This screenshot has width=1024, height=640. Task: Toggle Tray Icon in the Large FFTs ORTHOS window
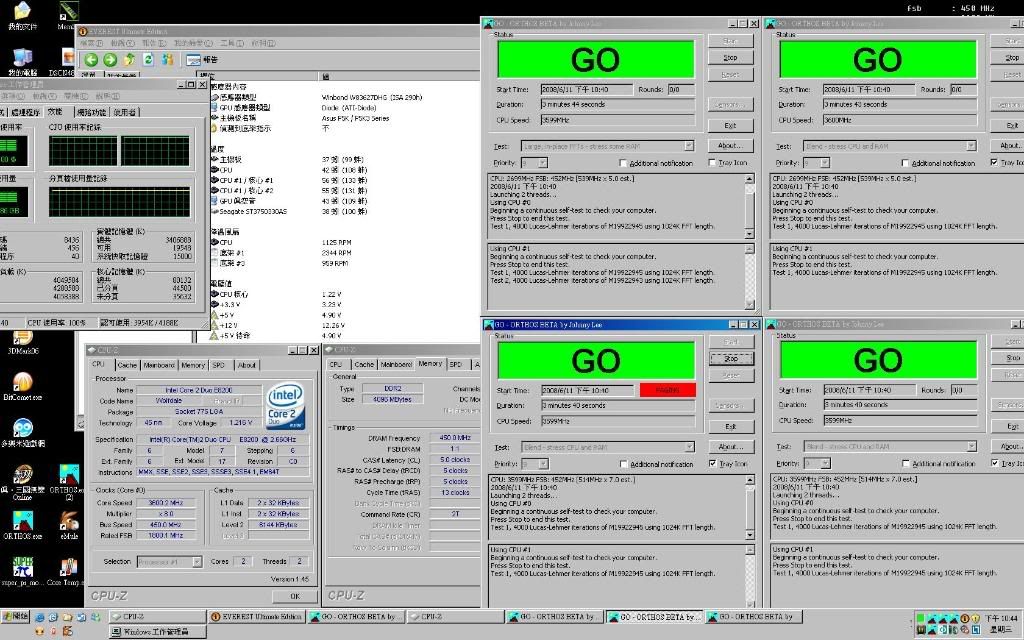click(728, 163)
